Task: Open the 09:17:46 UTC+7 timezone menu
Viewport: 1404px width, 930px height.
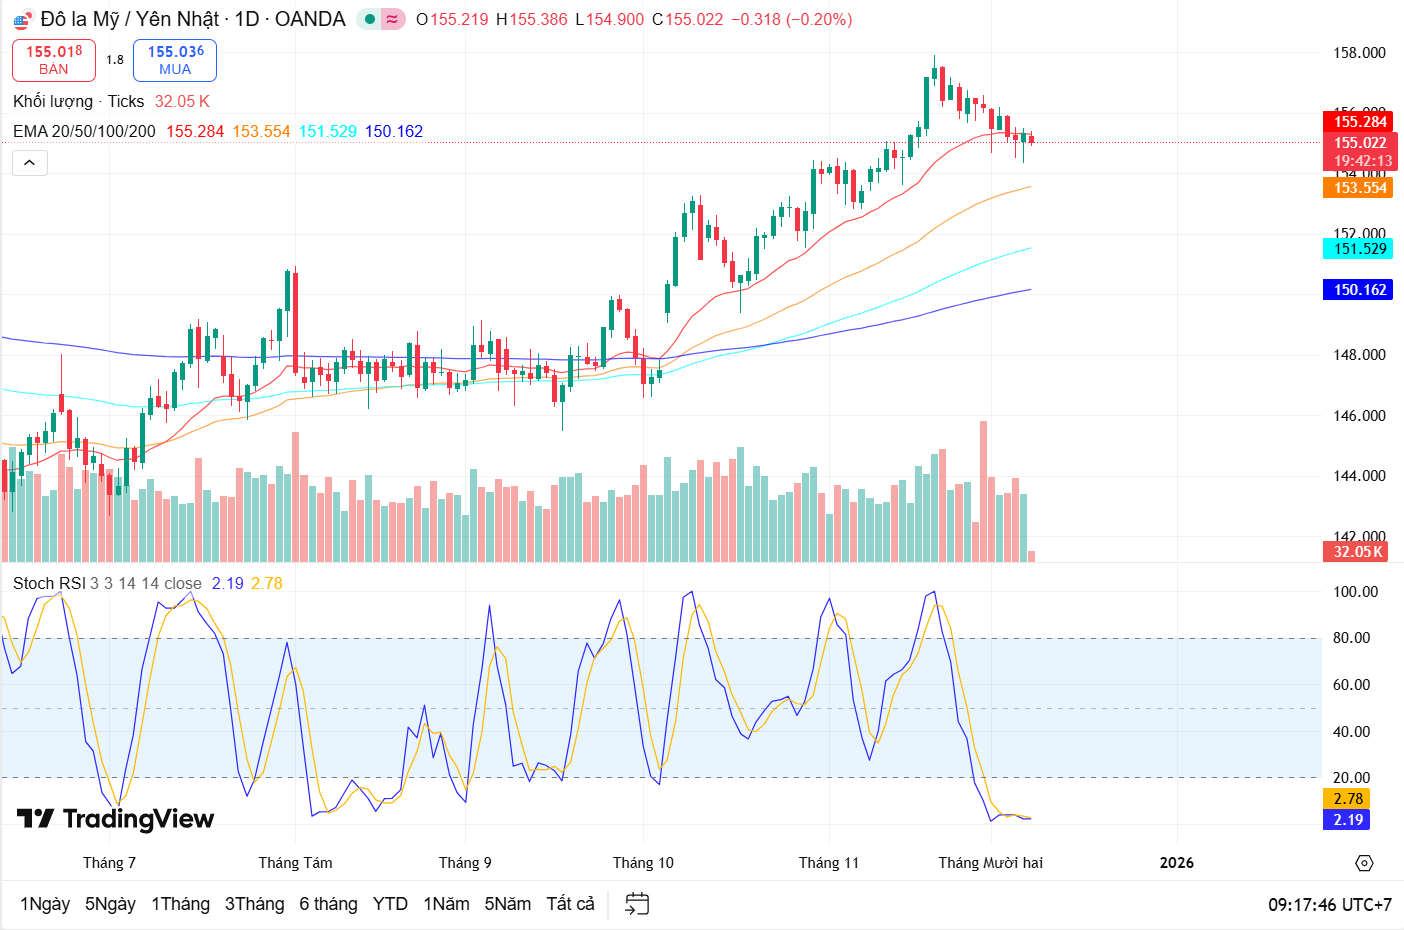Action: point(1329,904)
